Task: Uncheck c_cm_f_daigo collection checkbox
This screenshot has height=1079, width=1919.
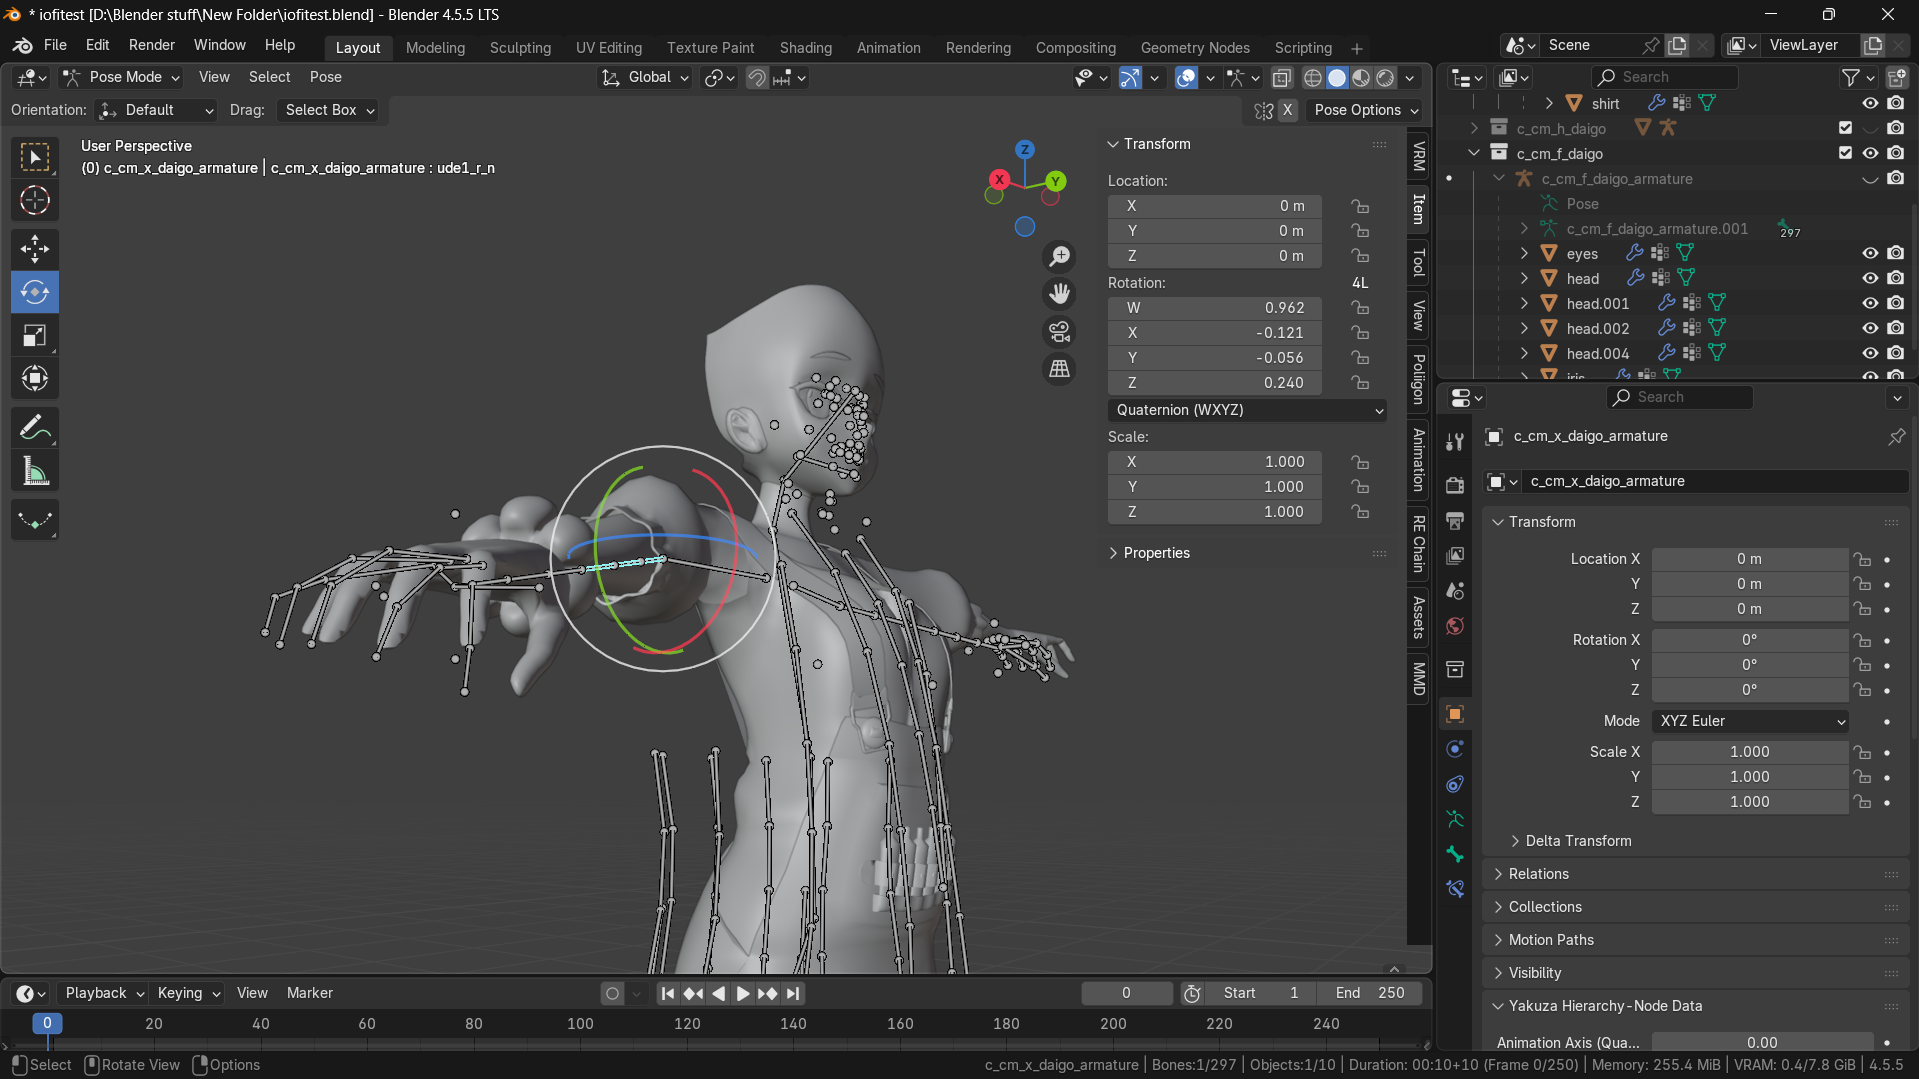Action: coord(1845,153)
